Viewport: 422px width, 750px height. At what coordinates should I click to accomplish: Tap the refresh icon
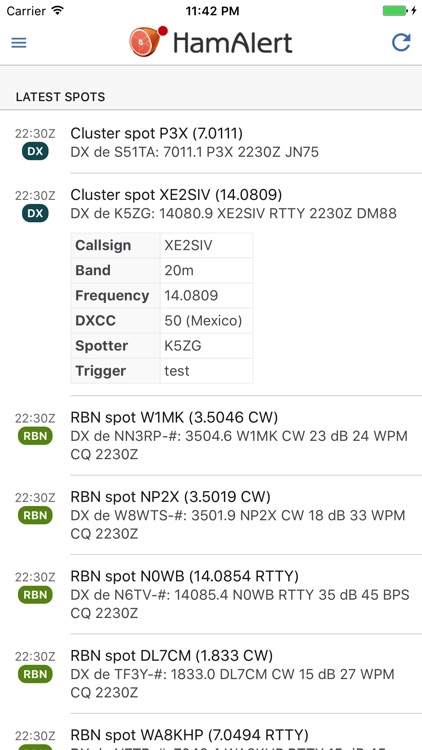(401, 43)
